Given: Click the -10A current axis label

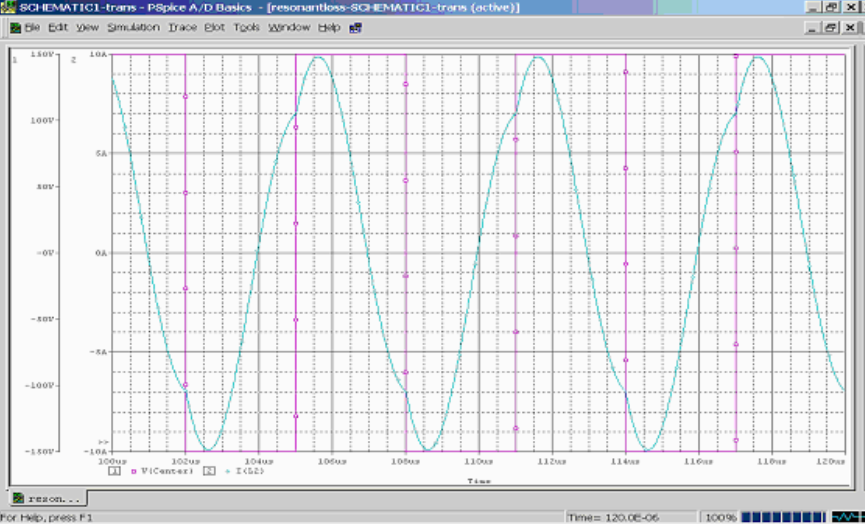Looking at the screenshot, I should click(95, 451).
